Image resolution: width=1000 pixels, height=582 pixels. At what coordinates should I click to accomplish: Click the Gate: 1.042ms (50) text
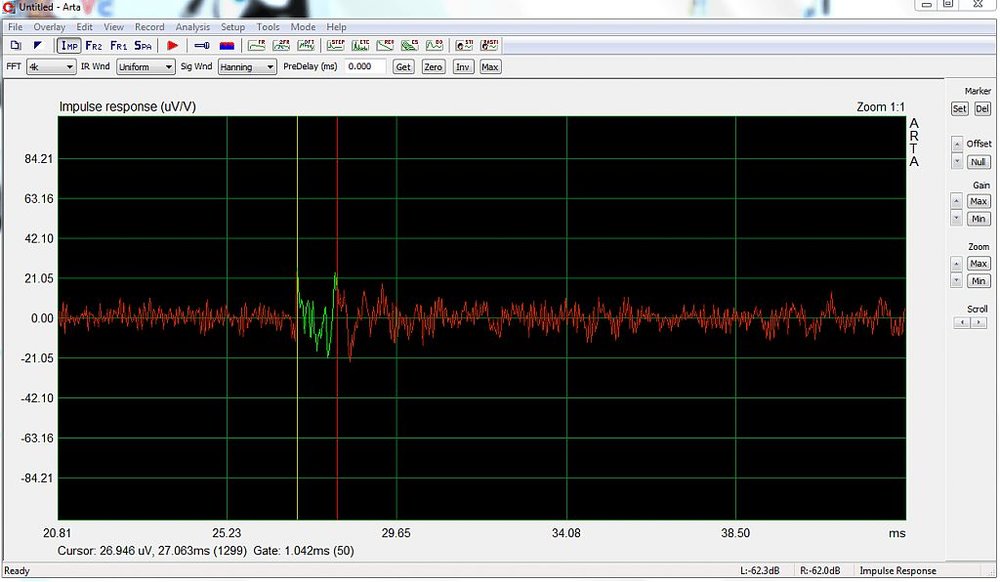click(304, 551)
